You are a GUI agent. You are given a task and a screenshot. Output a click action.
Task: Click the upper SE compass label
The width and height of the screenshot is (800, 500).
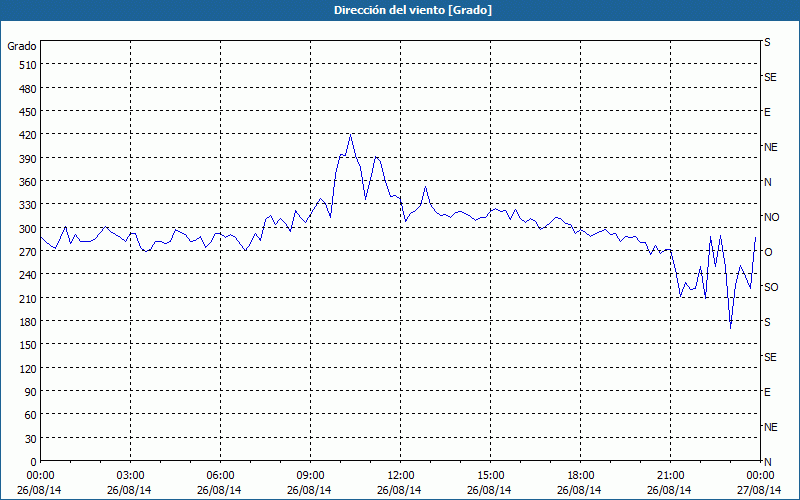[x=770, y=77]
